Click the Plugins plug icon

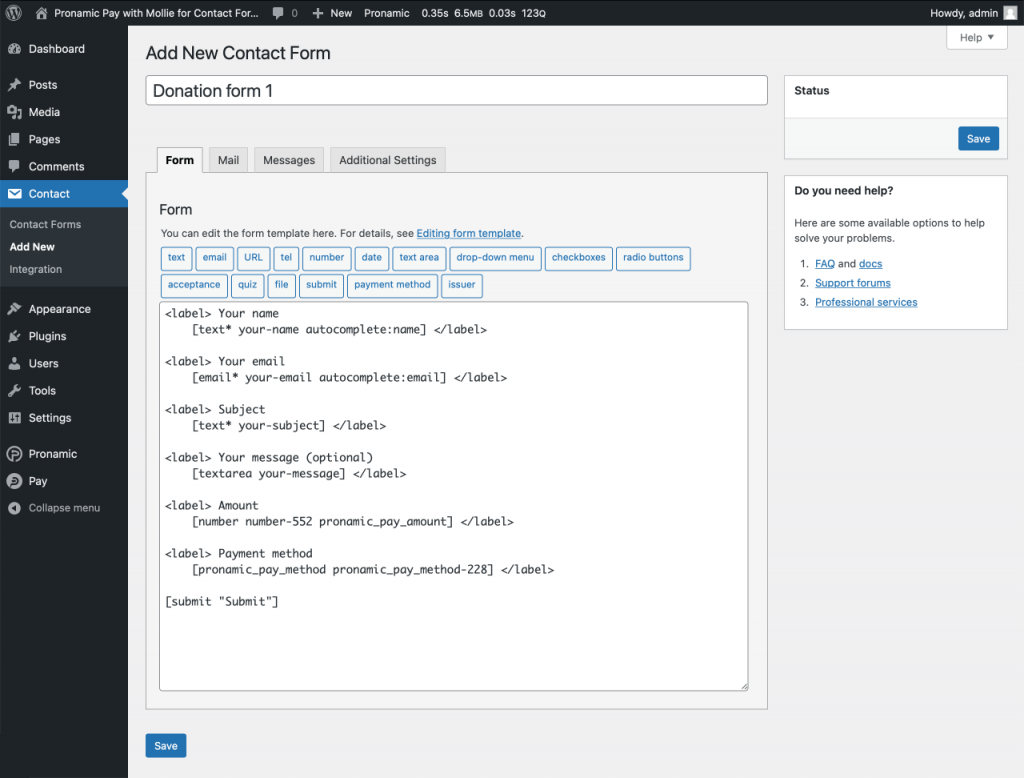tap(14, 336)
